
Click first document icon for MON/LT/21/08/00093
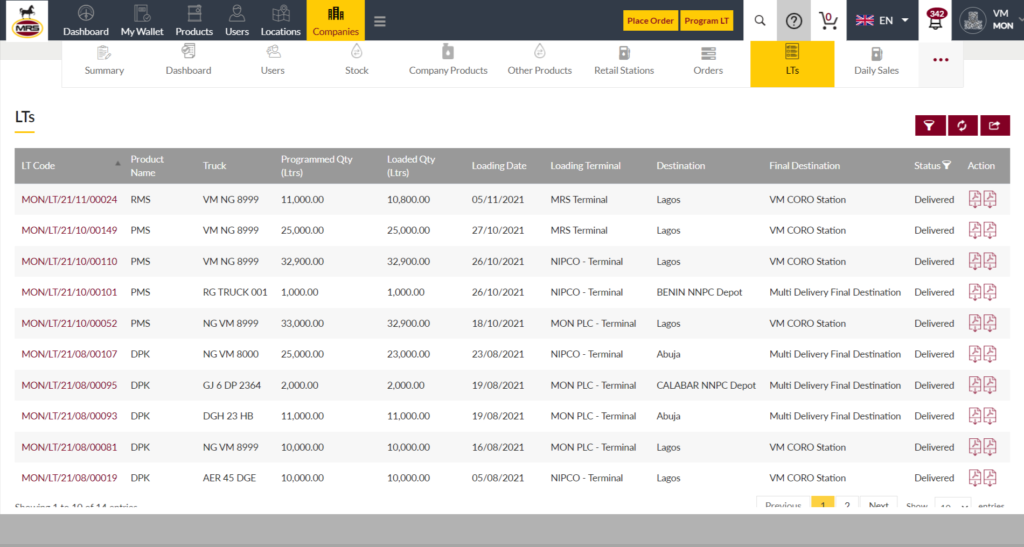[x=974, y=416]
